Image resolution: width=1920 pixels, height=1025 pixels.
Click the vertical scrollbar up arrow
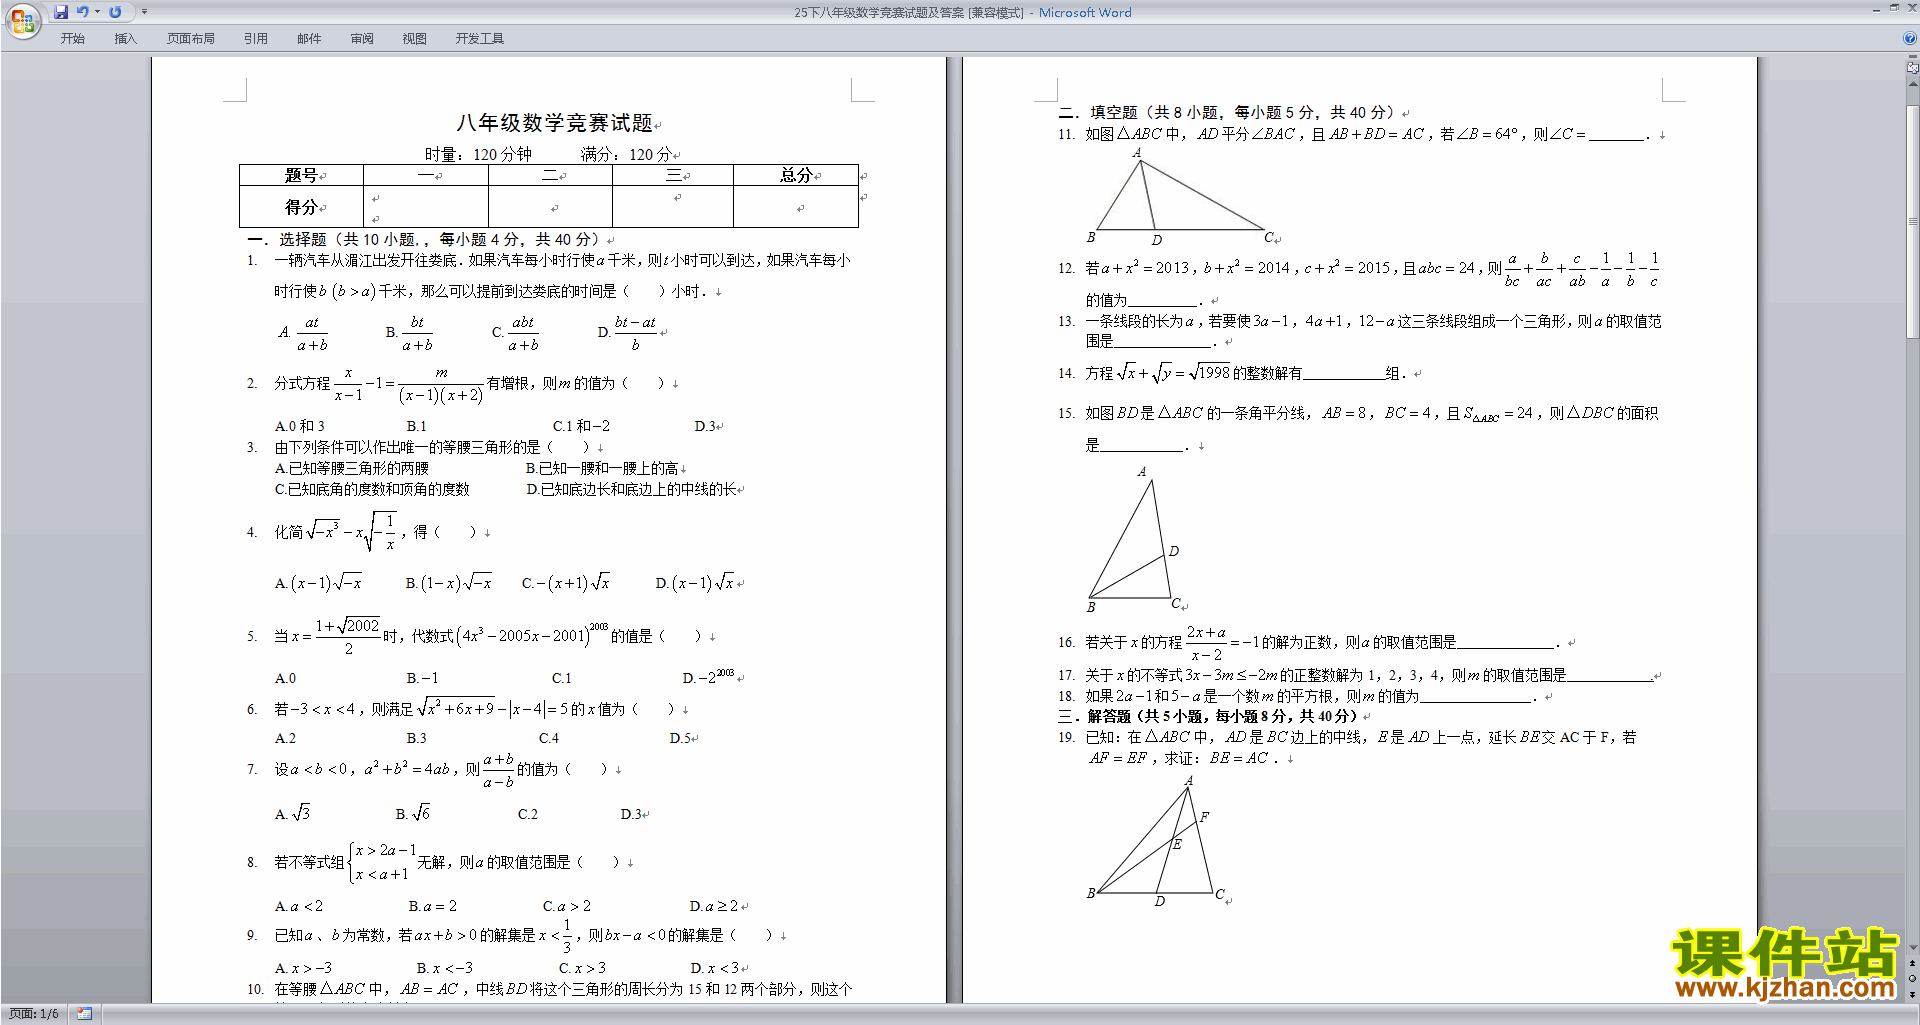[1913, 84]
